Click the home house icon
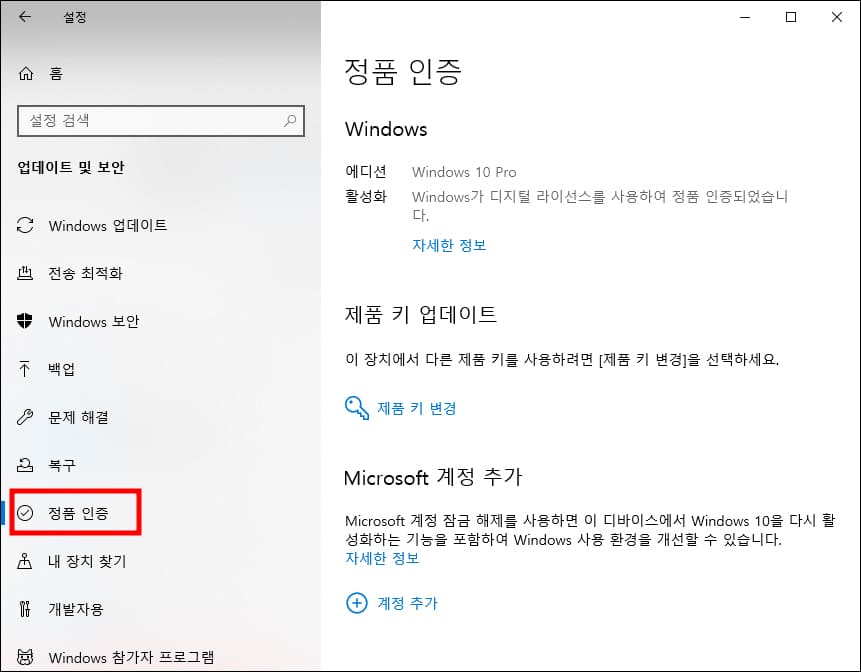Image resolution: width=861 pixels, height=672 pixels. point(26,73)
